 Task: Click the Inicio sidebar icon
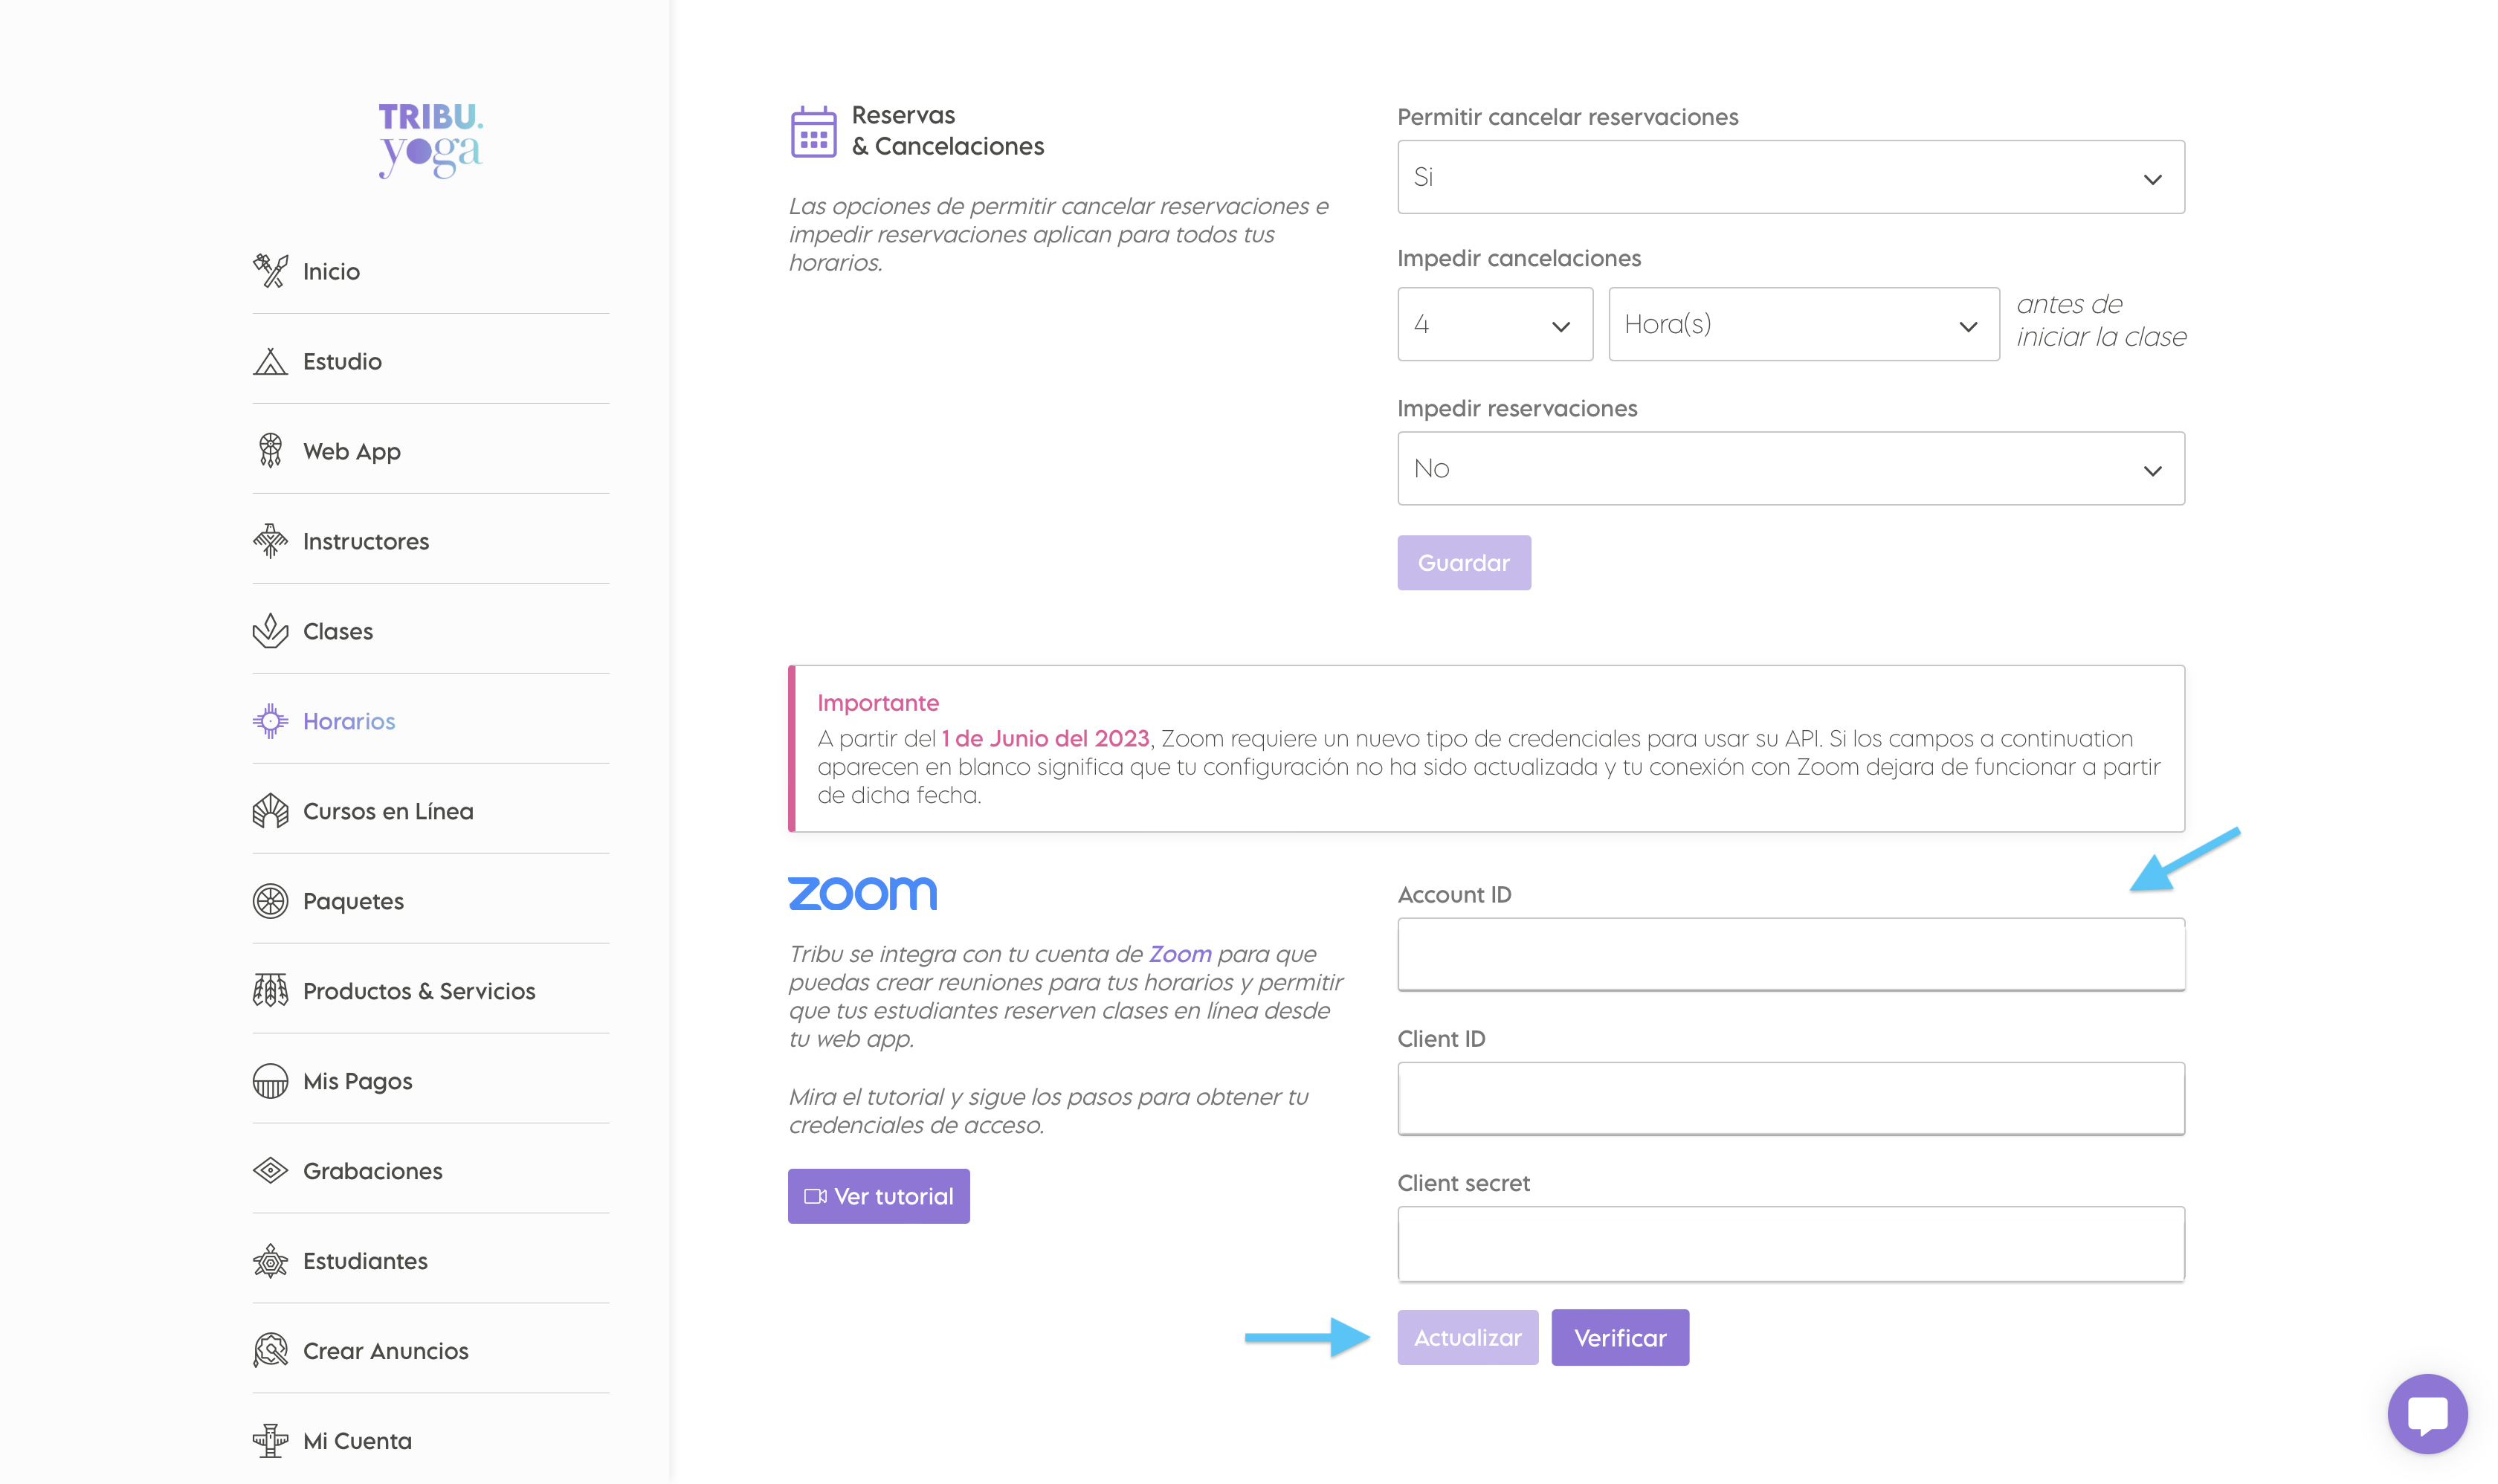(x=270, y=271)
